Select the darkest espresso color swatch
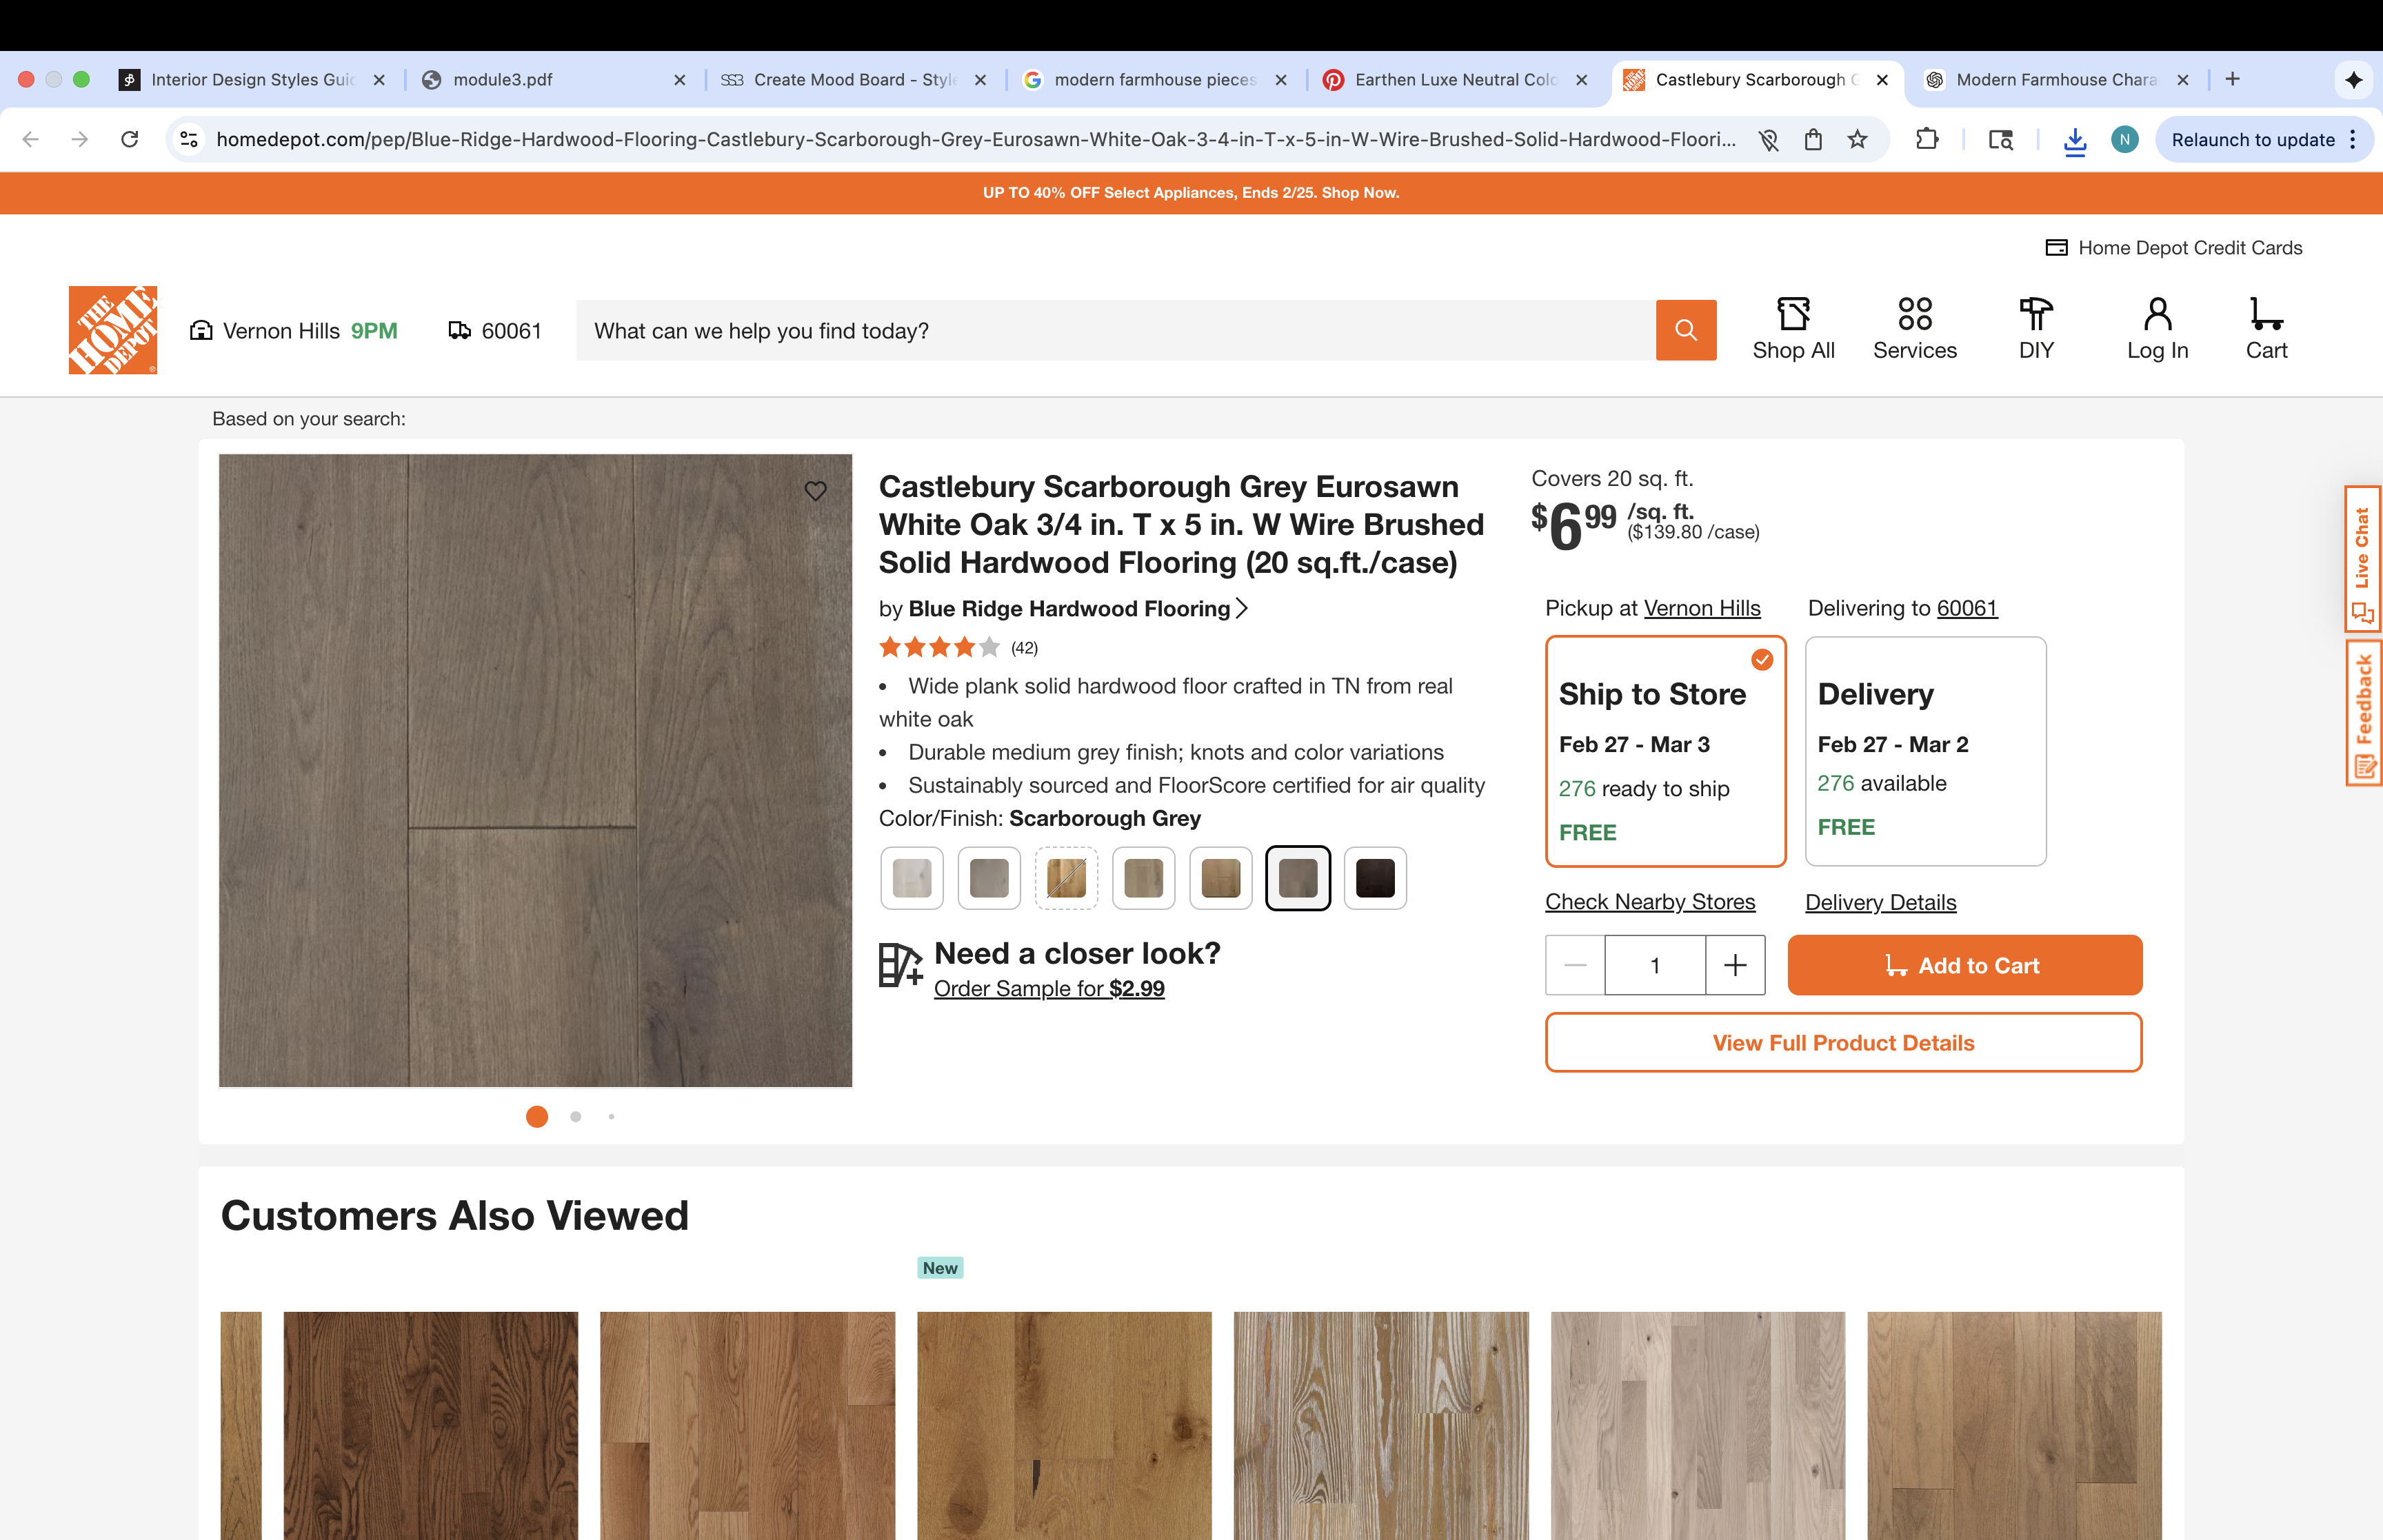This screenshot has height=1540, width=2383. 1374,878
